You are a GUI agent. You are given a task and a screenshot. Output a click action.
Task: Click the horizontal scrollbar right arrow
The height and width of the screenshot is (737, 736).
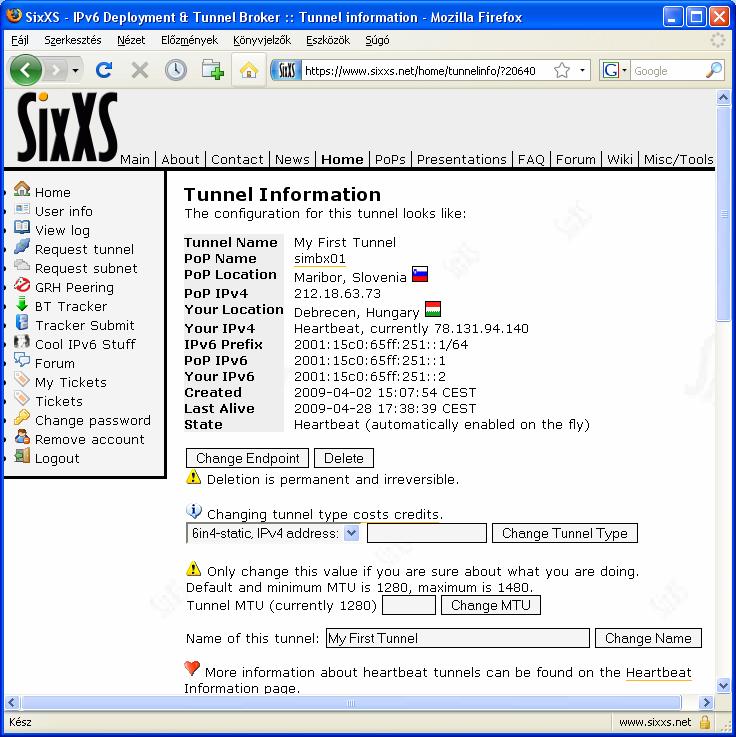point(705,703)
